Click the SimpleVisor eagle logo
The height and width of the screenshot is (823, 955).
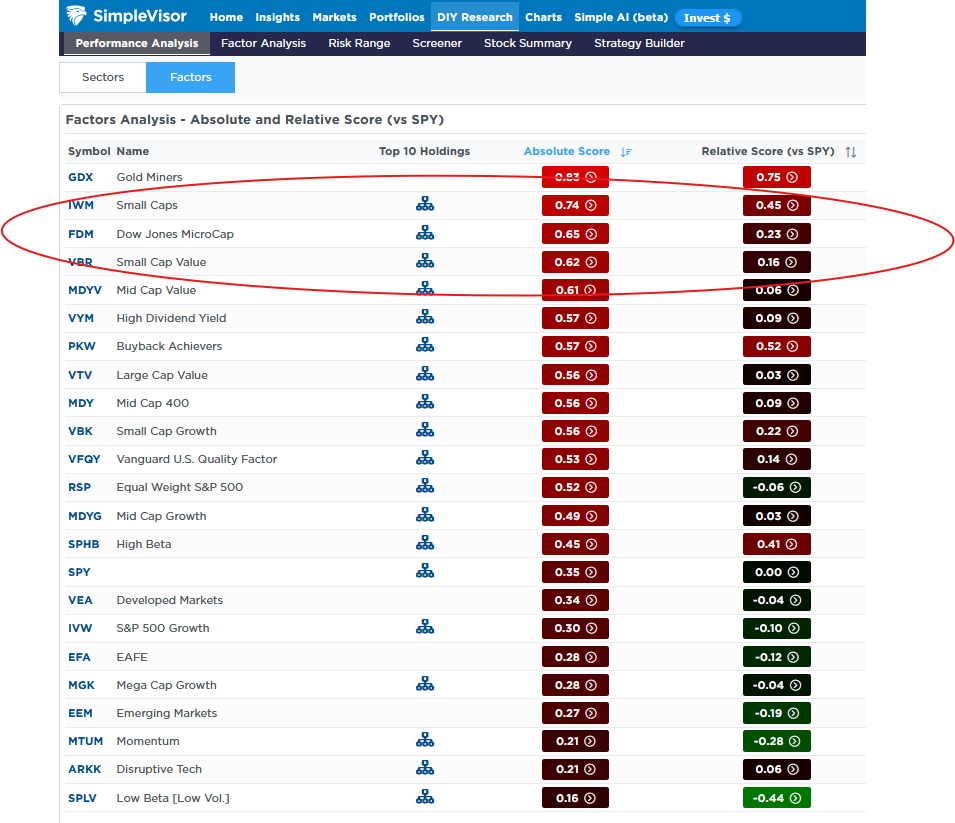tap(76, 16)
